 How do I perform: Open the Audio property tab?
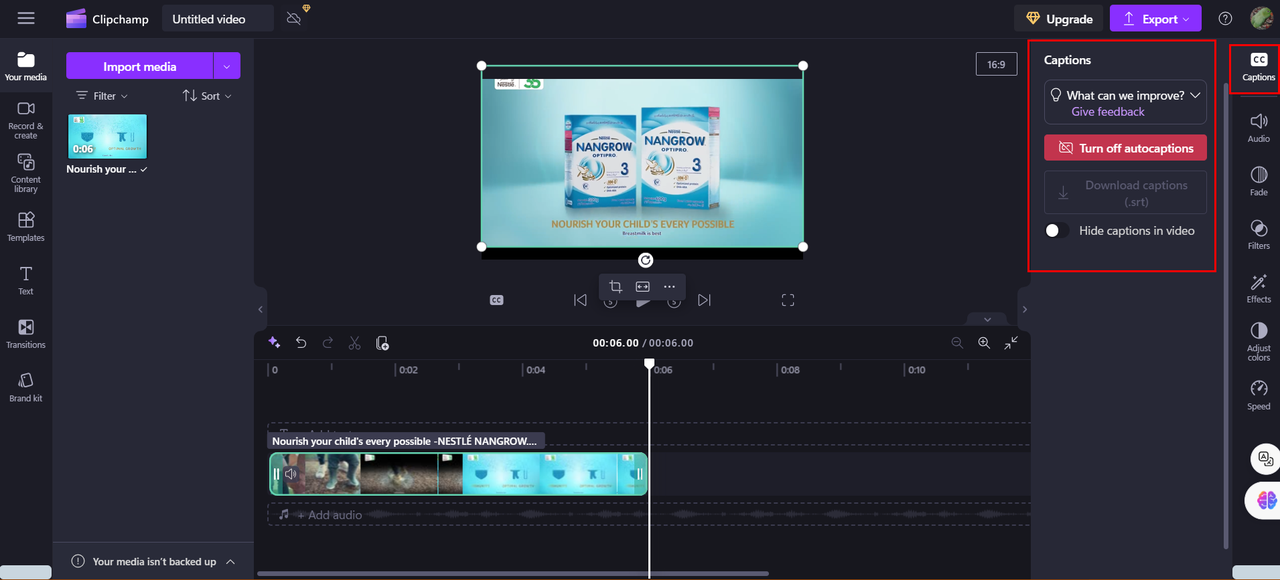(x=1259, y=128)
